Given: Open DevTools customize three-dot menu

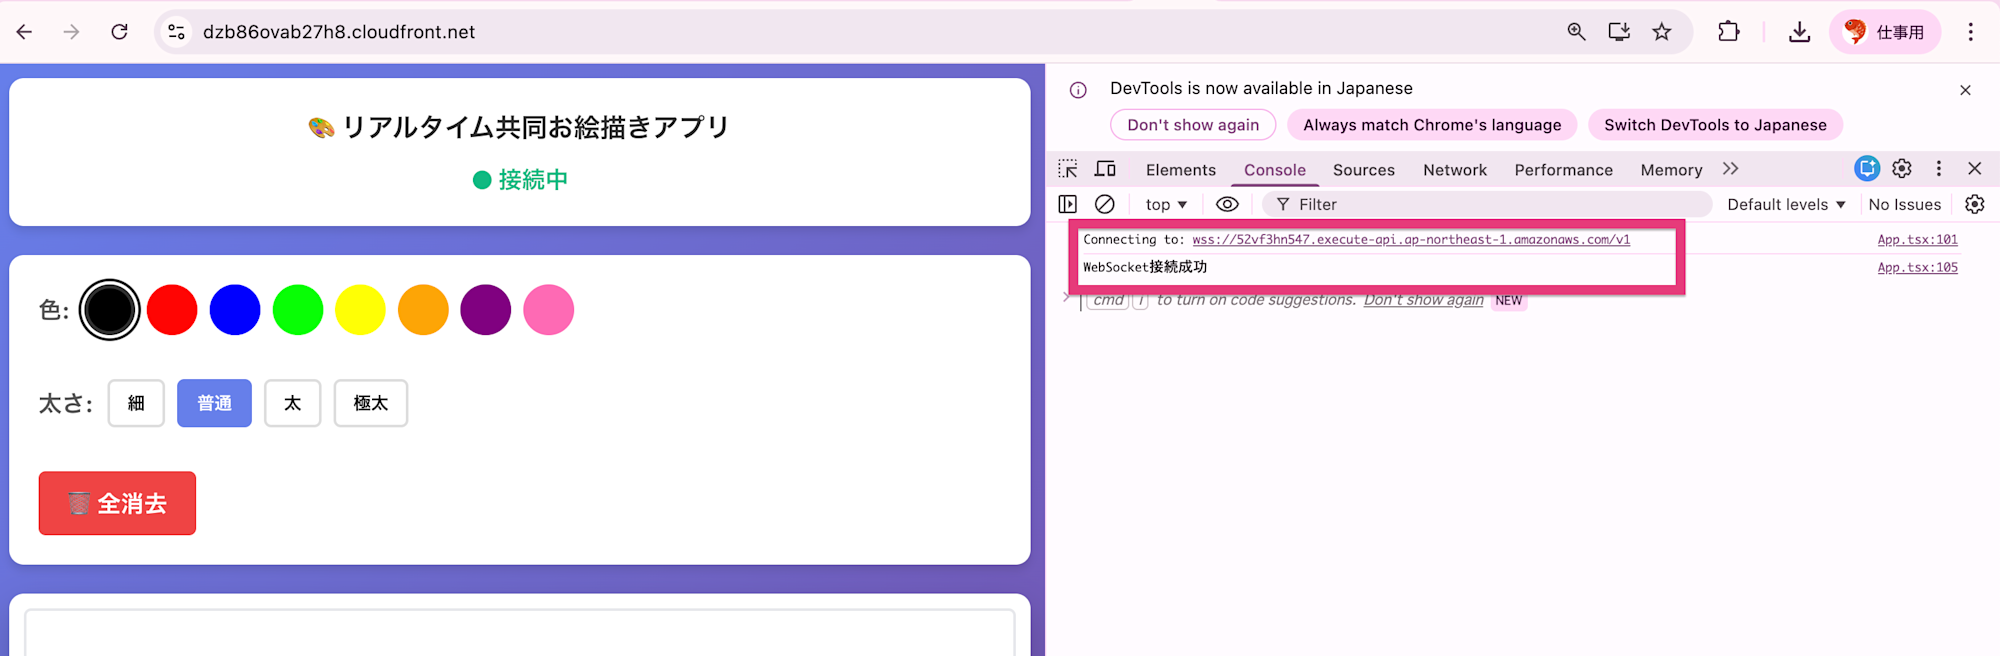Looking at the screenshot, I should pos(1939,169).
